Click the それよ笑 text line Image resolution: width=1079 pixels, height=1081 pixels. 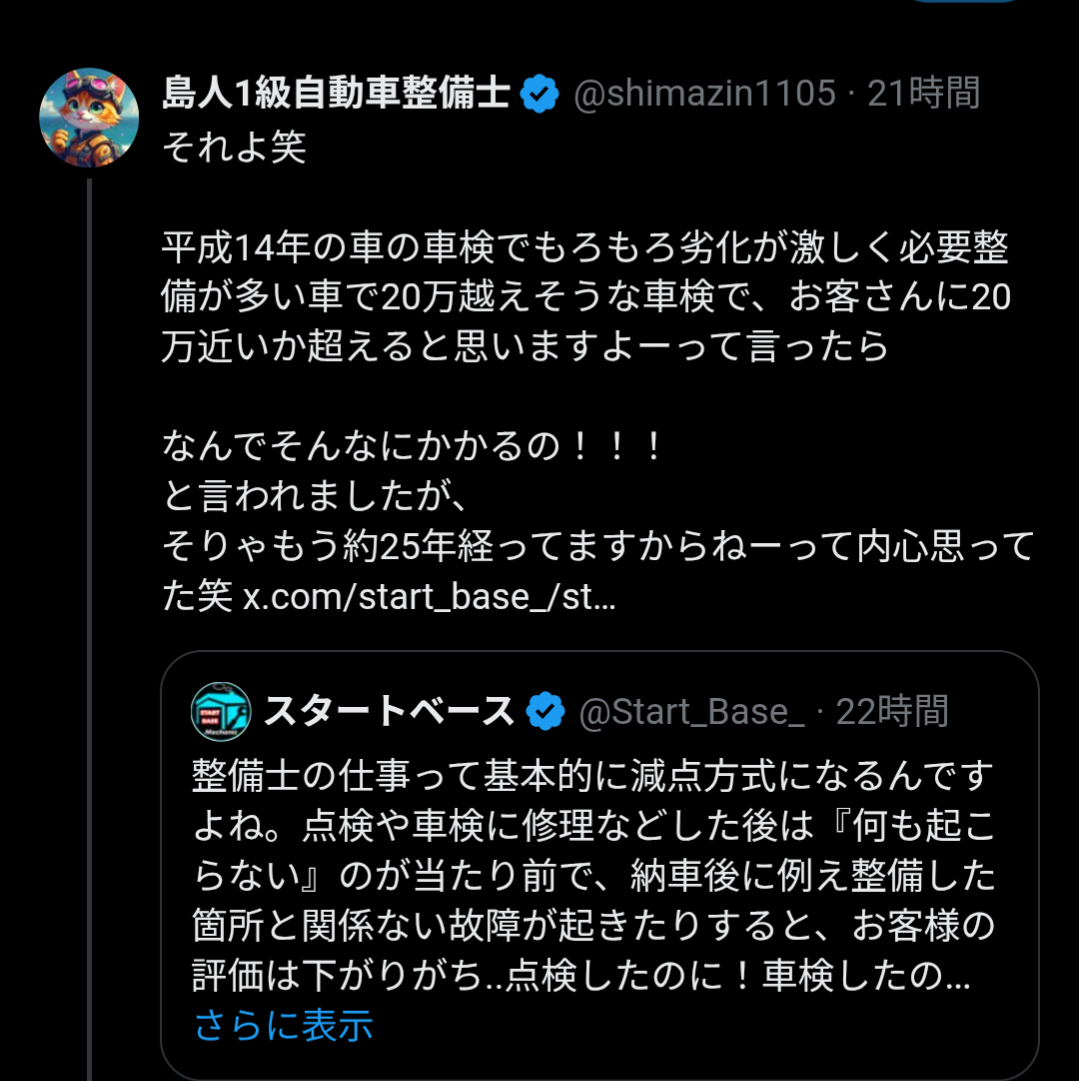234,148
